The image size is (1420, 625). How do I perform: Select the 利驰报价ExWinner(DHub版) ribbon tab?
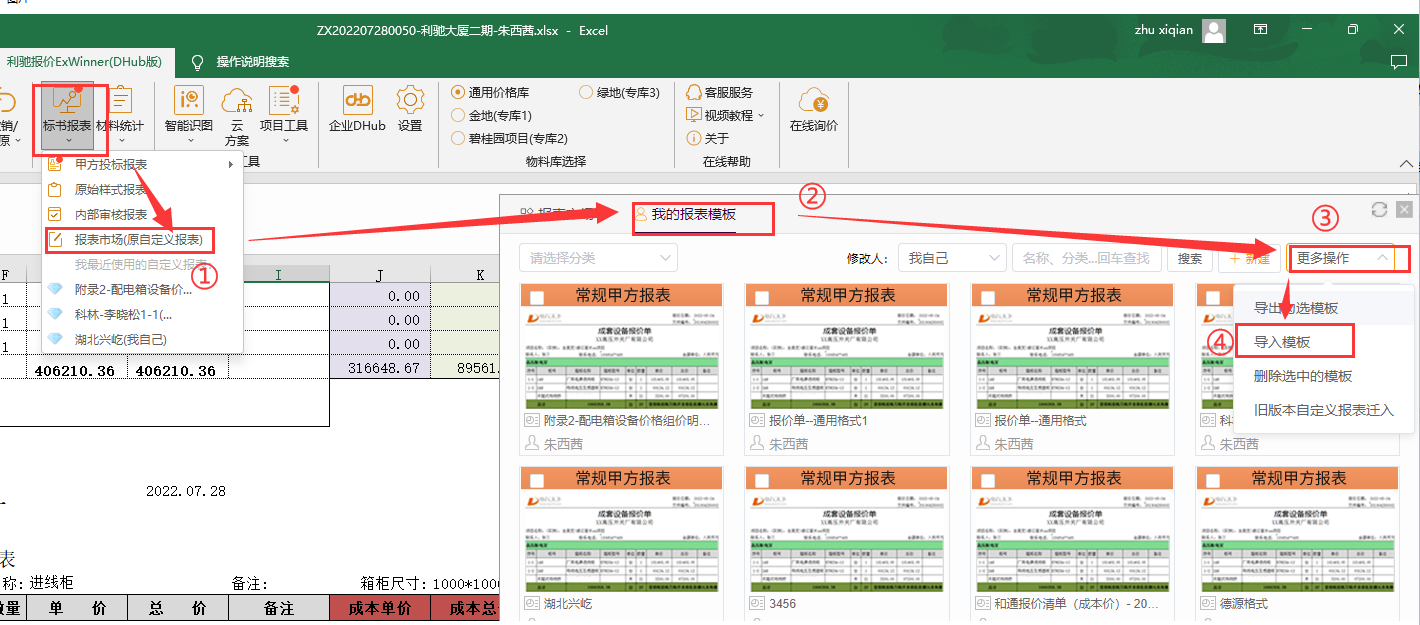tap(84, 62)
